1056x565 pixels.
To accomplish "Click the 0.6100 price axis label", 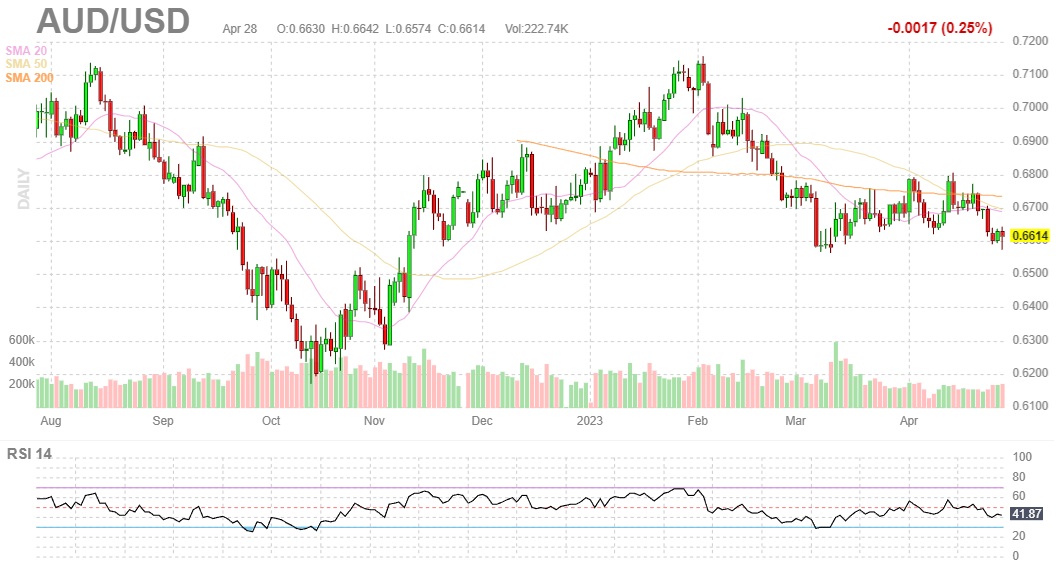I will 1030,406.
